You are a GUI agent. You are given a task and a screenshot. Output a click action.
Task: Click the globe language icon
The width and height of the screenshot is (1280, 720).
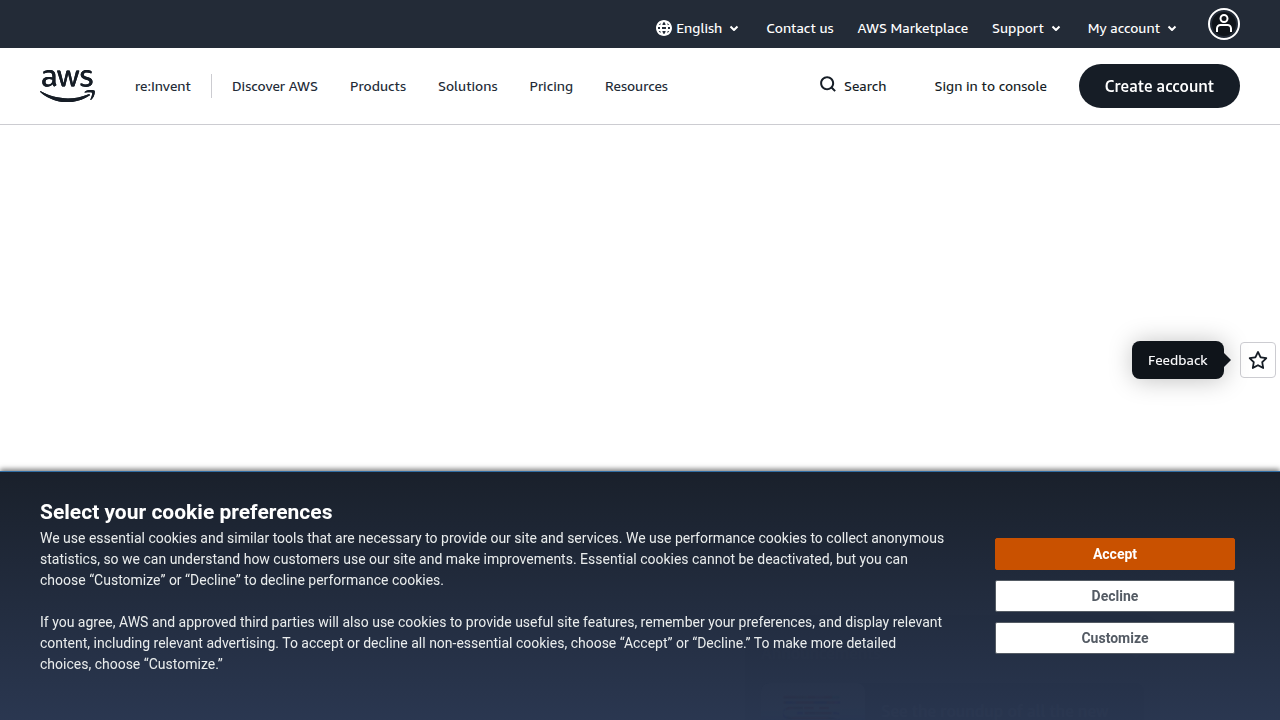point(664,28)
